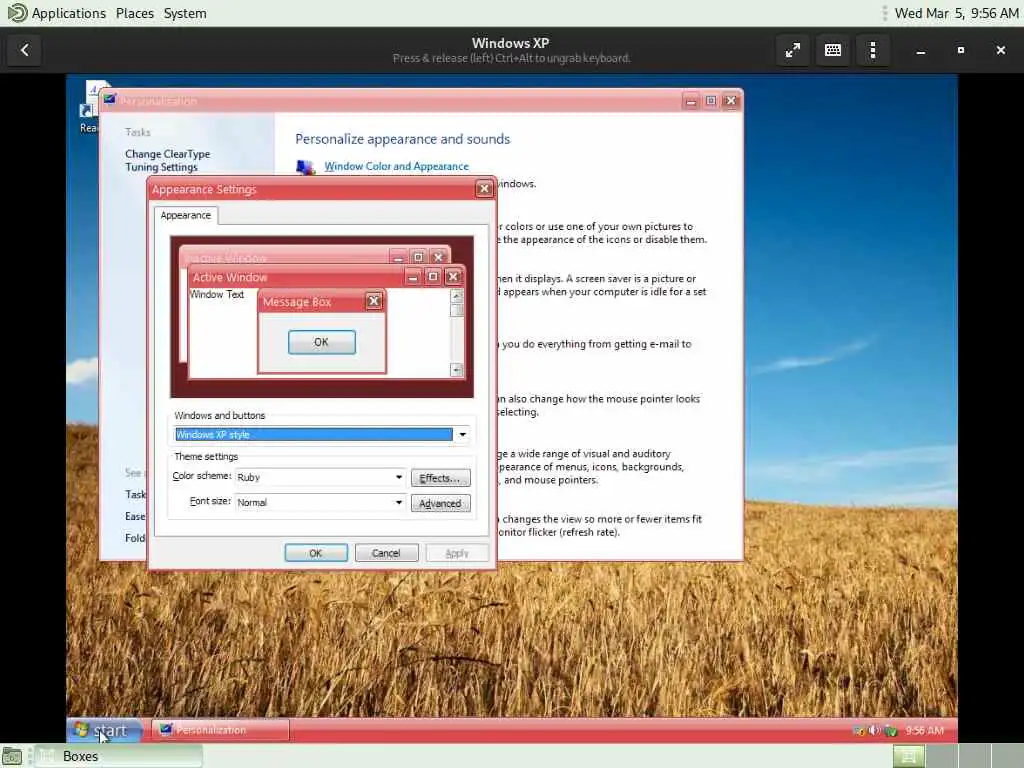Viewport: 1024px width, 768px height.
Task: Open Change ClearType Tuning Settings task
Action: point(168,161)
